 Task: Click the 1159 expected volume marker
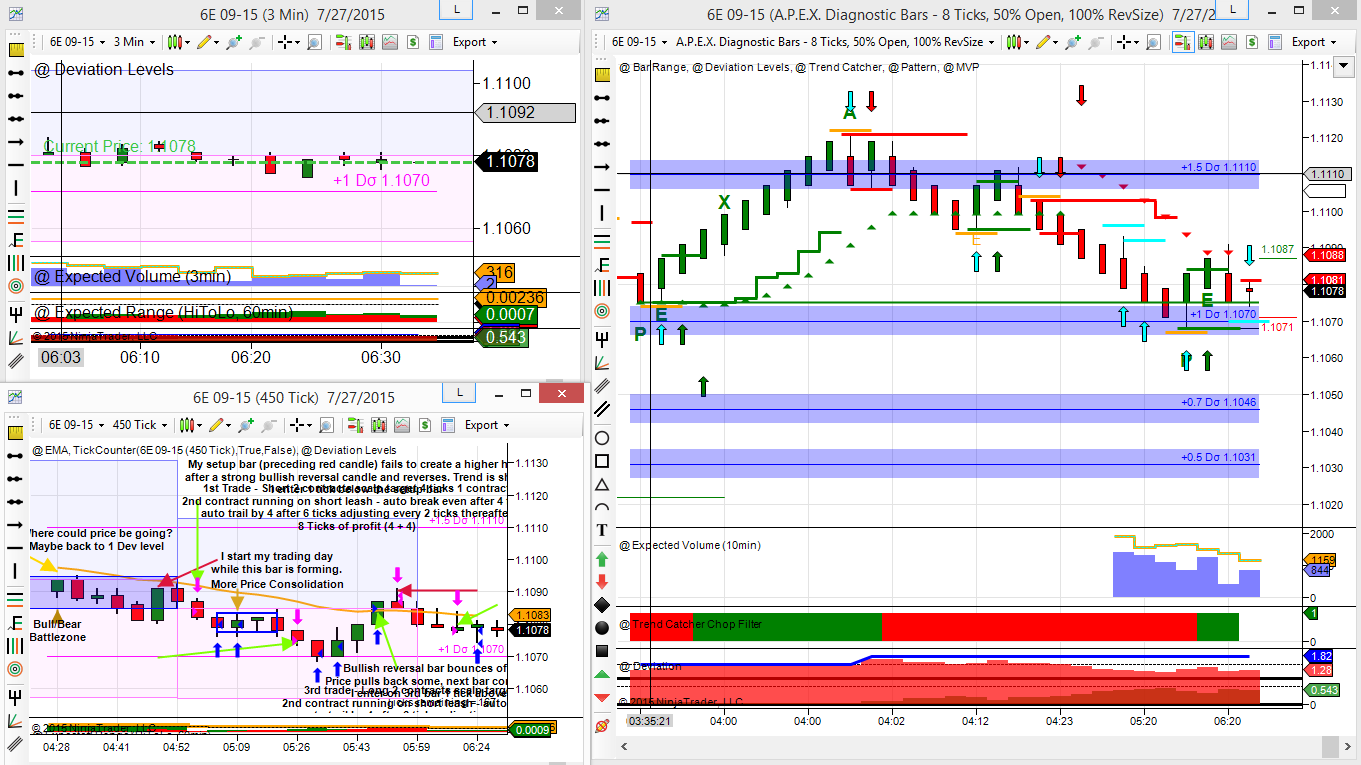[1321, 560]
